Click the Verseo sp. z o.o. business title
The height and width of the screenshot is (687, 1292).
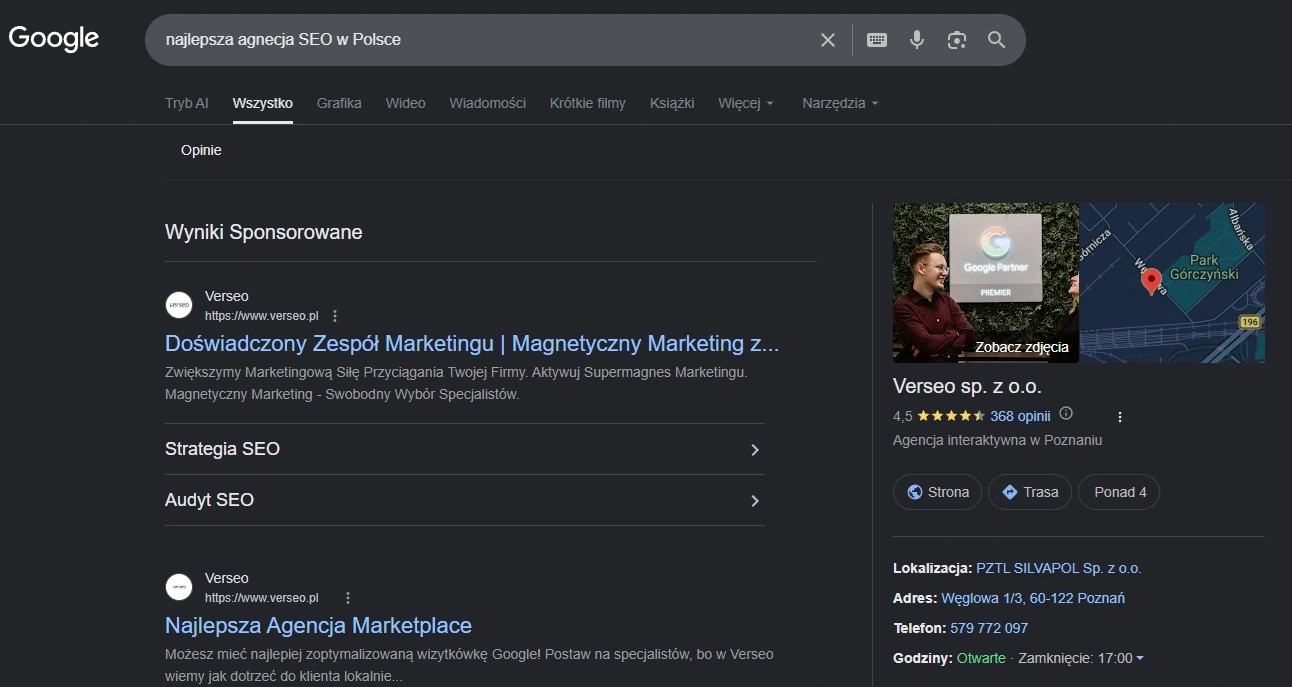click(967, 386)
